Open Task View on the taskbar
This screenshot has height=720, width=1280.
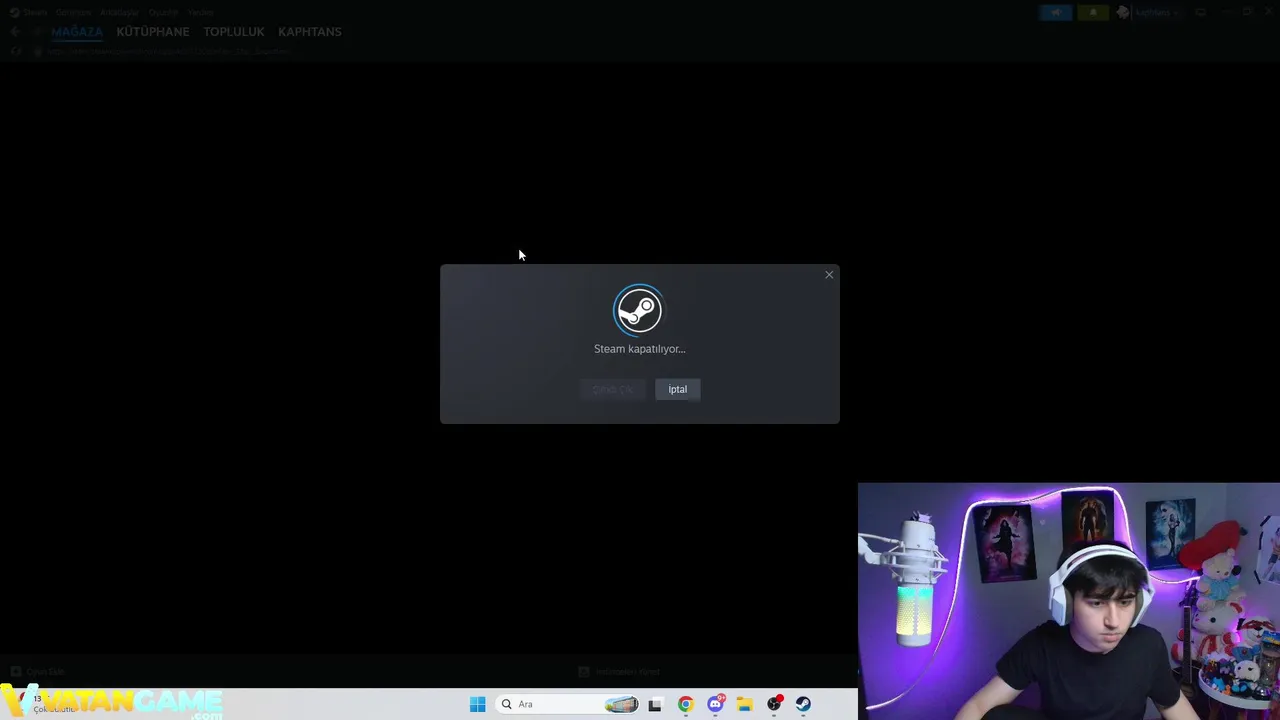click(655, 704)
